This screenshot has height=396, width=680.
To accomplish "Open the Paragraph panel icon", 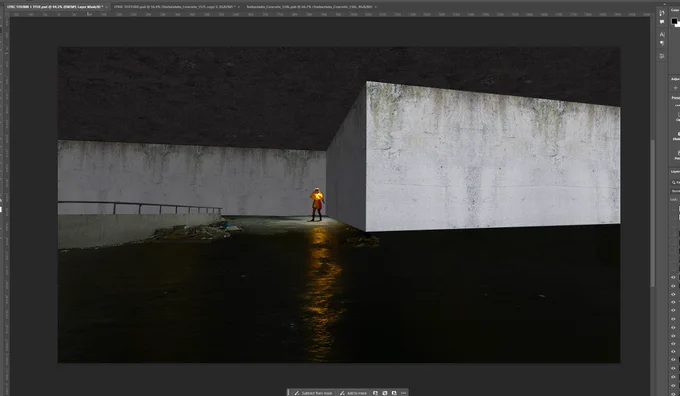I will [x=662, y=43].
